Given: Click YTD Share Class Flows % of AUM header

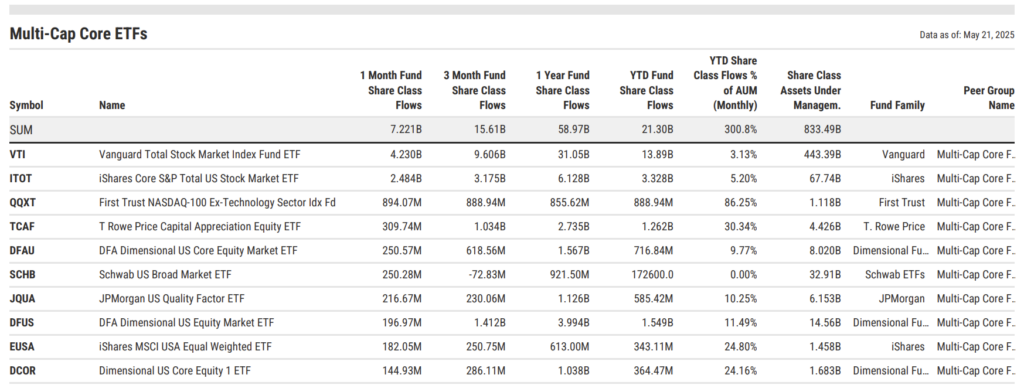Looking at the screenshot, I should 725,83.
